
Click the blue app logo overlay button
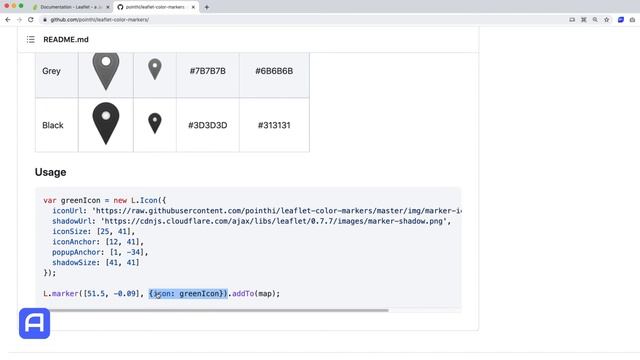pos(34,323)
